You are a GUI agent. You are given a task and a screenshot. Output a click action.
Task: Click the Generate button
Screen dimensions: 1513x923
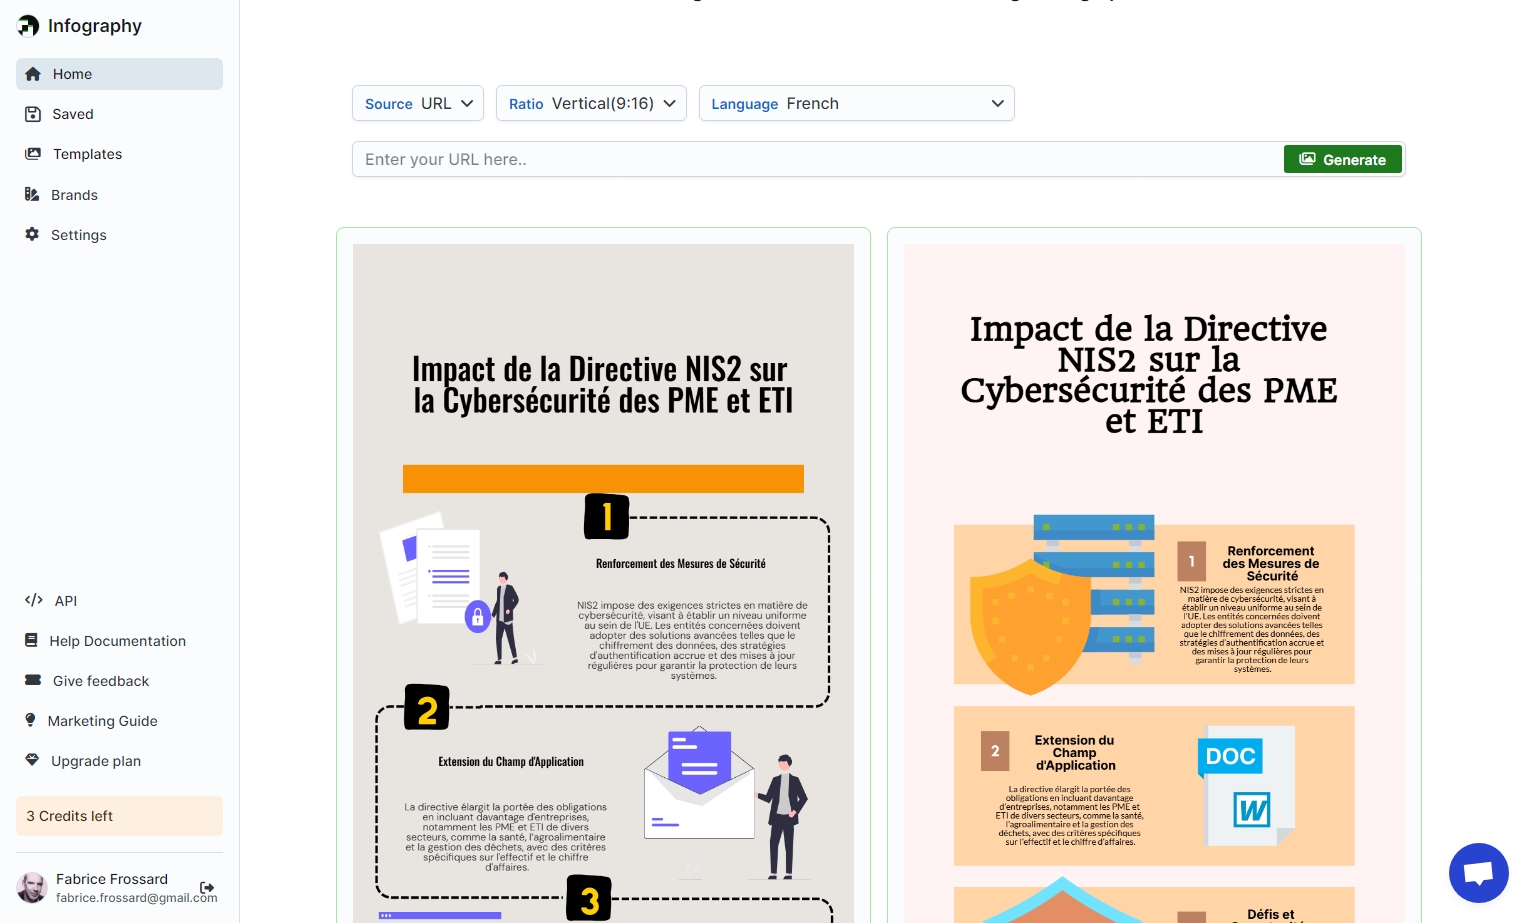coord(1342,159)
